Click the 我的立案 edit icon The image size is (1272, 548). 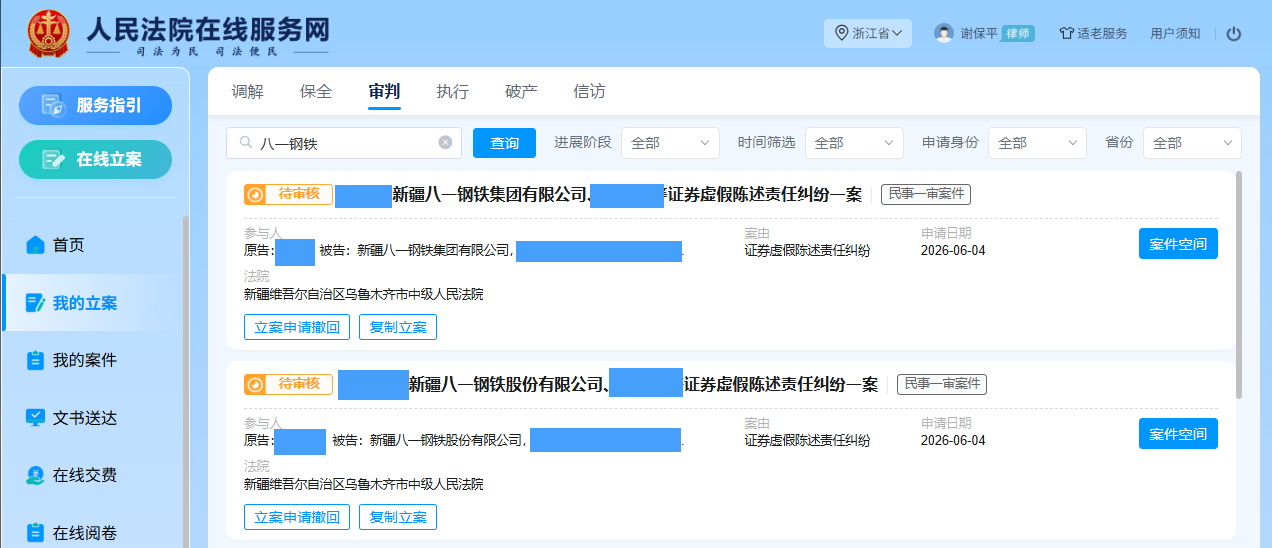(x=36, y=303)
